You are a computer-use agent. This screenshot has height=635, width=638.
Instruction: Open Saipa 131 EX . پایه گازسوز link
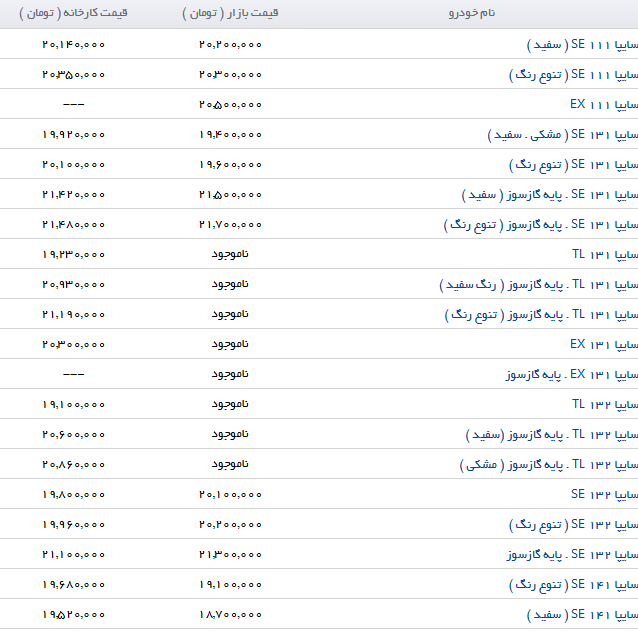tap(572, 374)
